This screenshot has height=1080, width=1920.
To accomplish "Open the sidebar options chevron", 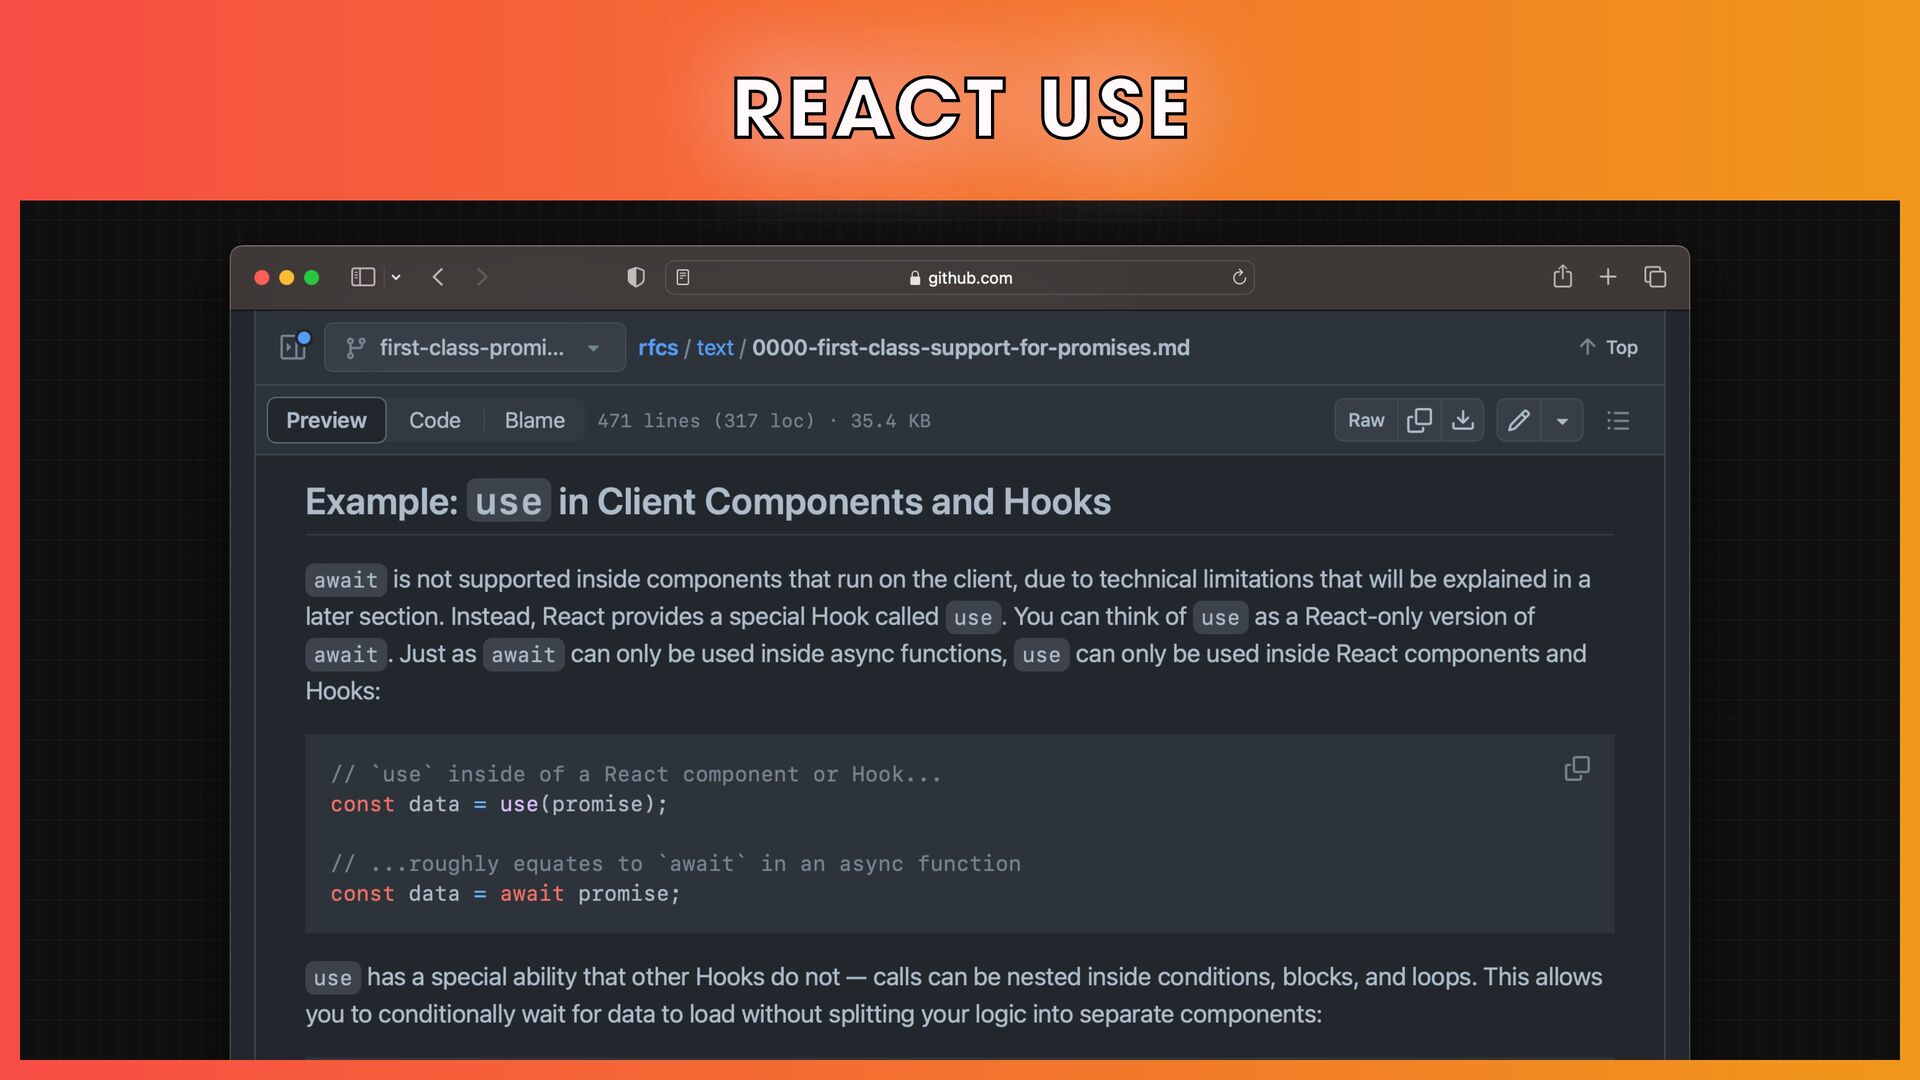I will pos(396,277).
